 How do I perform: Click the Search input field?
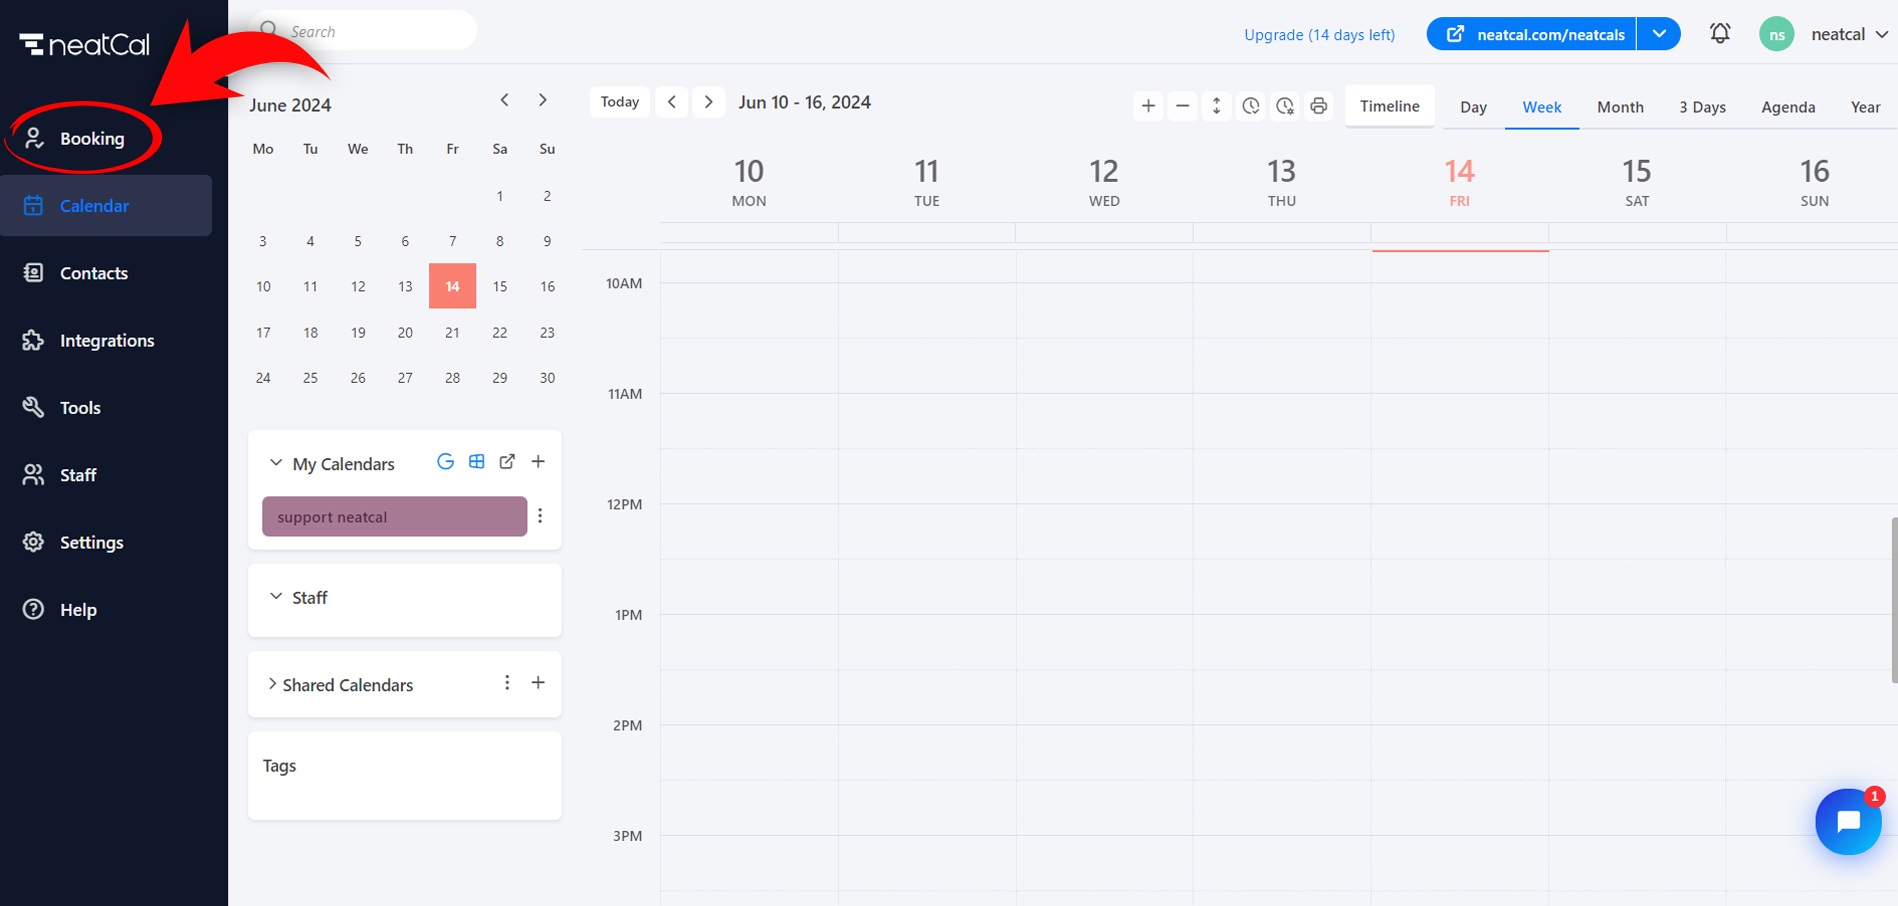pos(363,31)
